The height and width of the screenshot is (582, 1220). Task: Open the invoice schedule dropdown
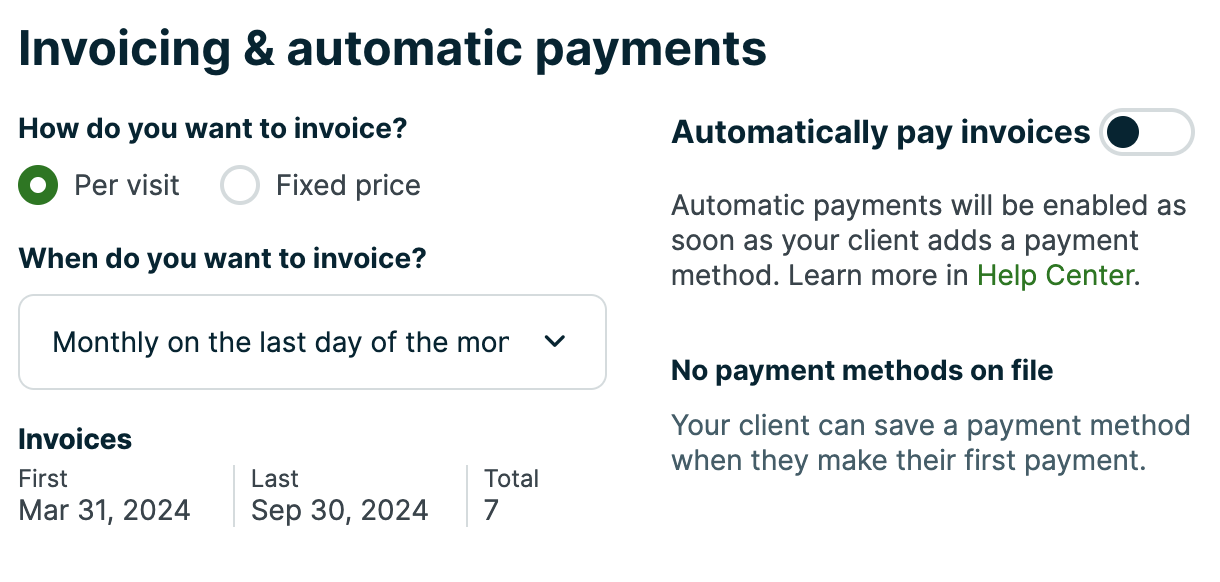(312, 342)
